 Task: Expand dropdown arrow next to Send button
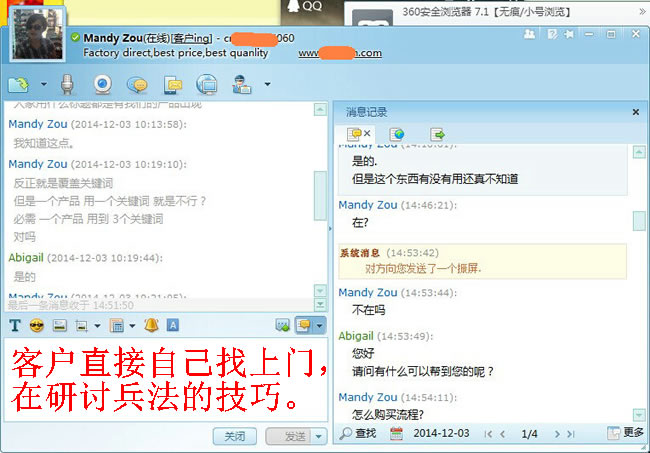319,436
